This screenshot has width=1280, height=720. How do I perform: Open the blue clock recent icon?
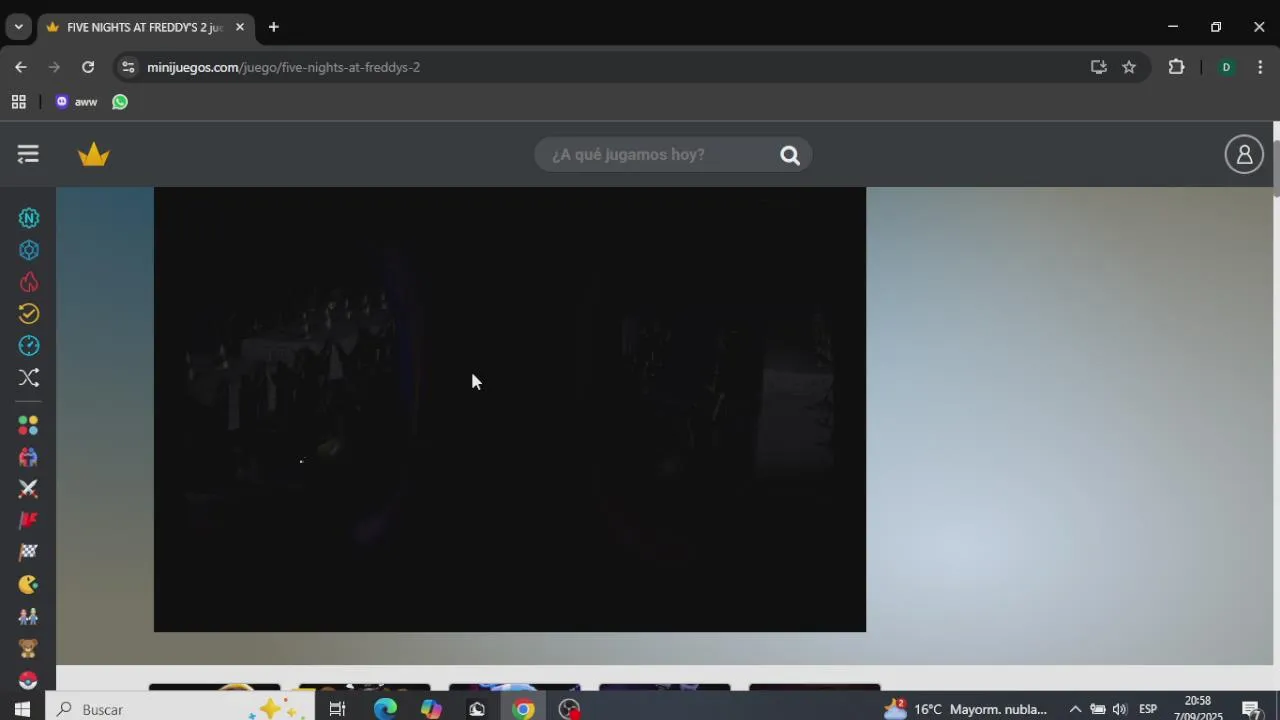(x=28, y=346)
